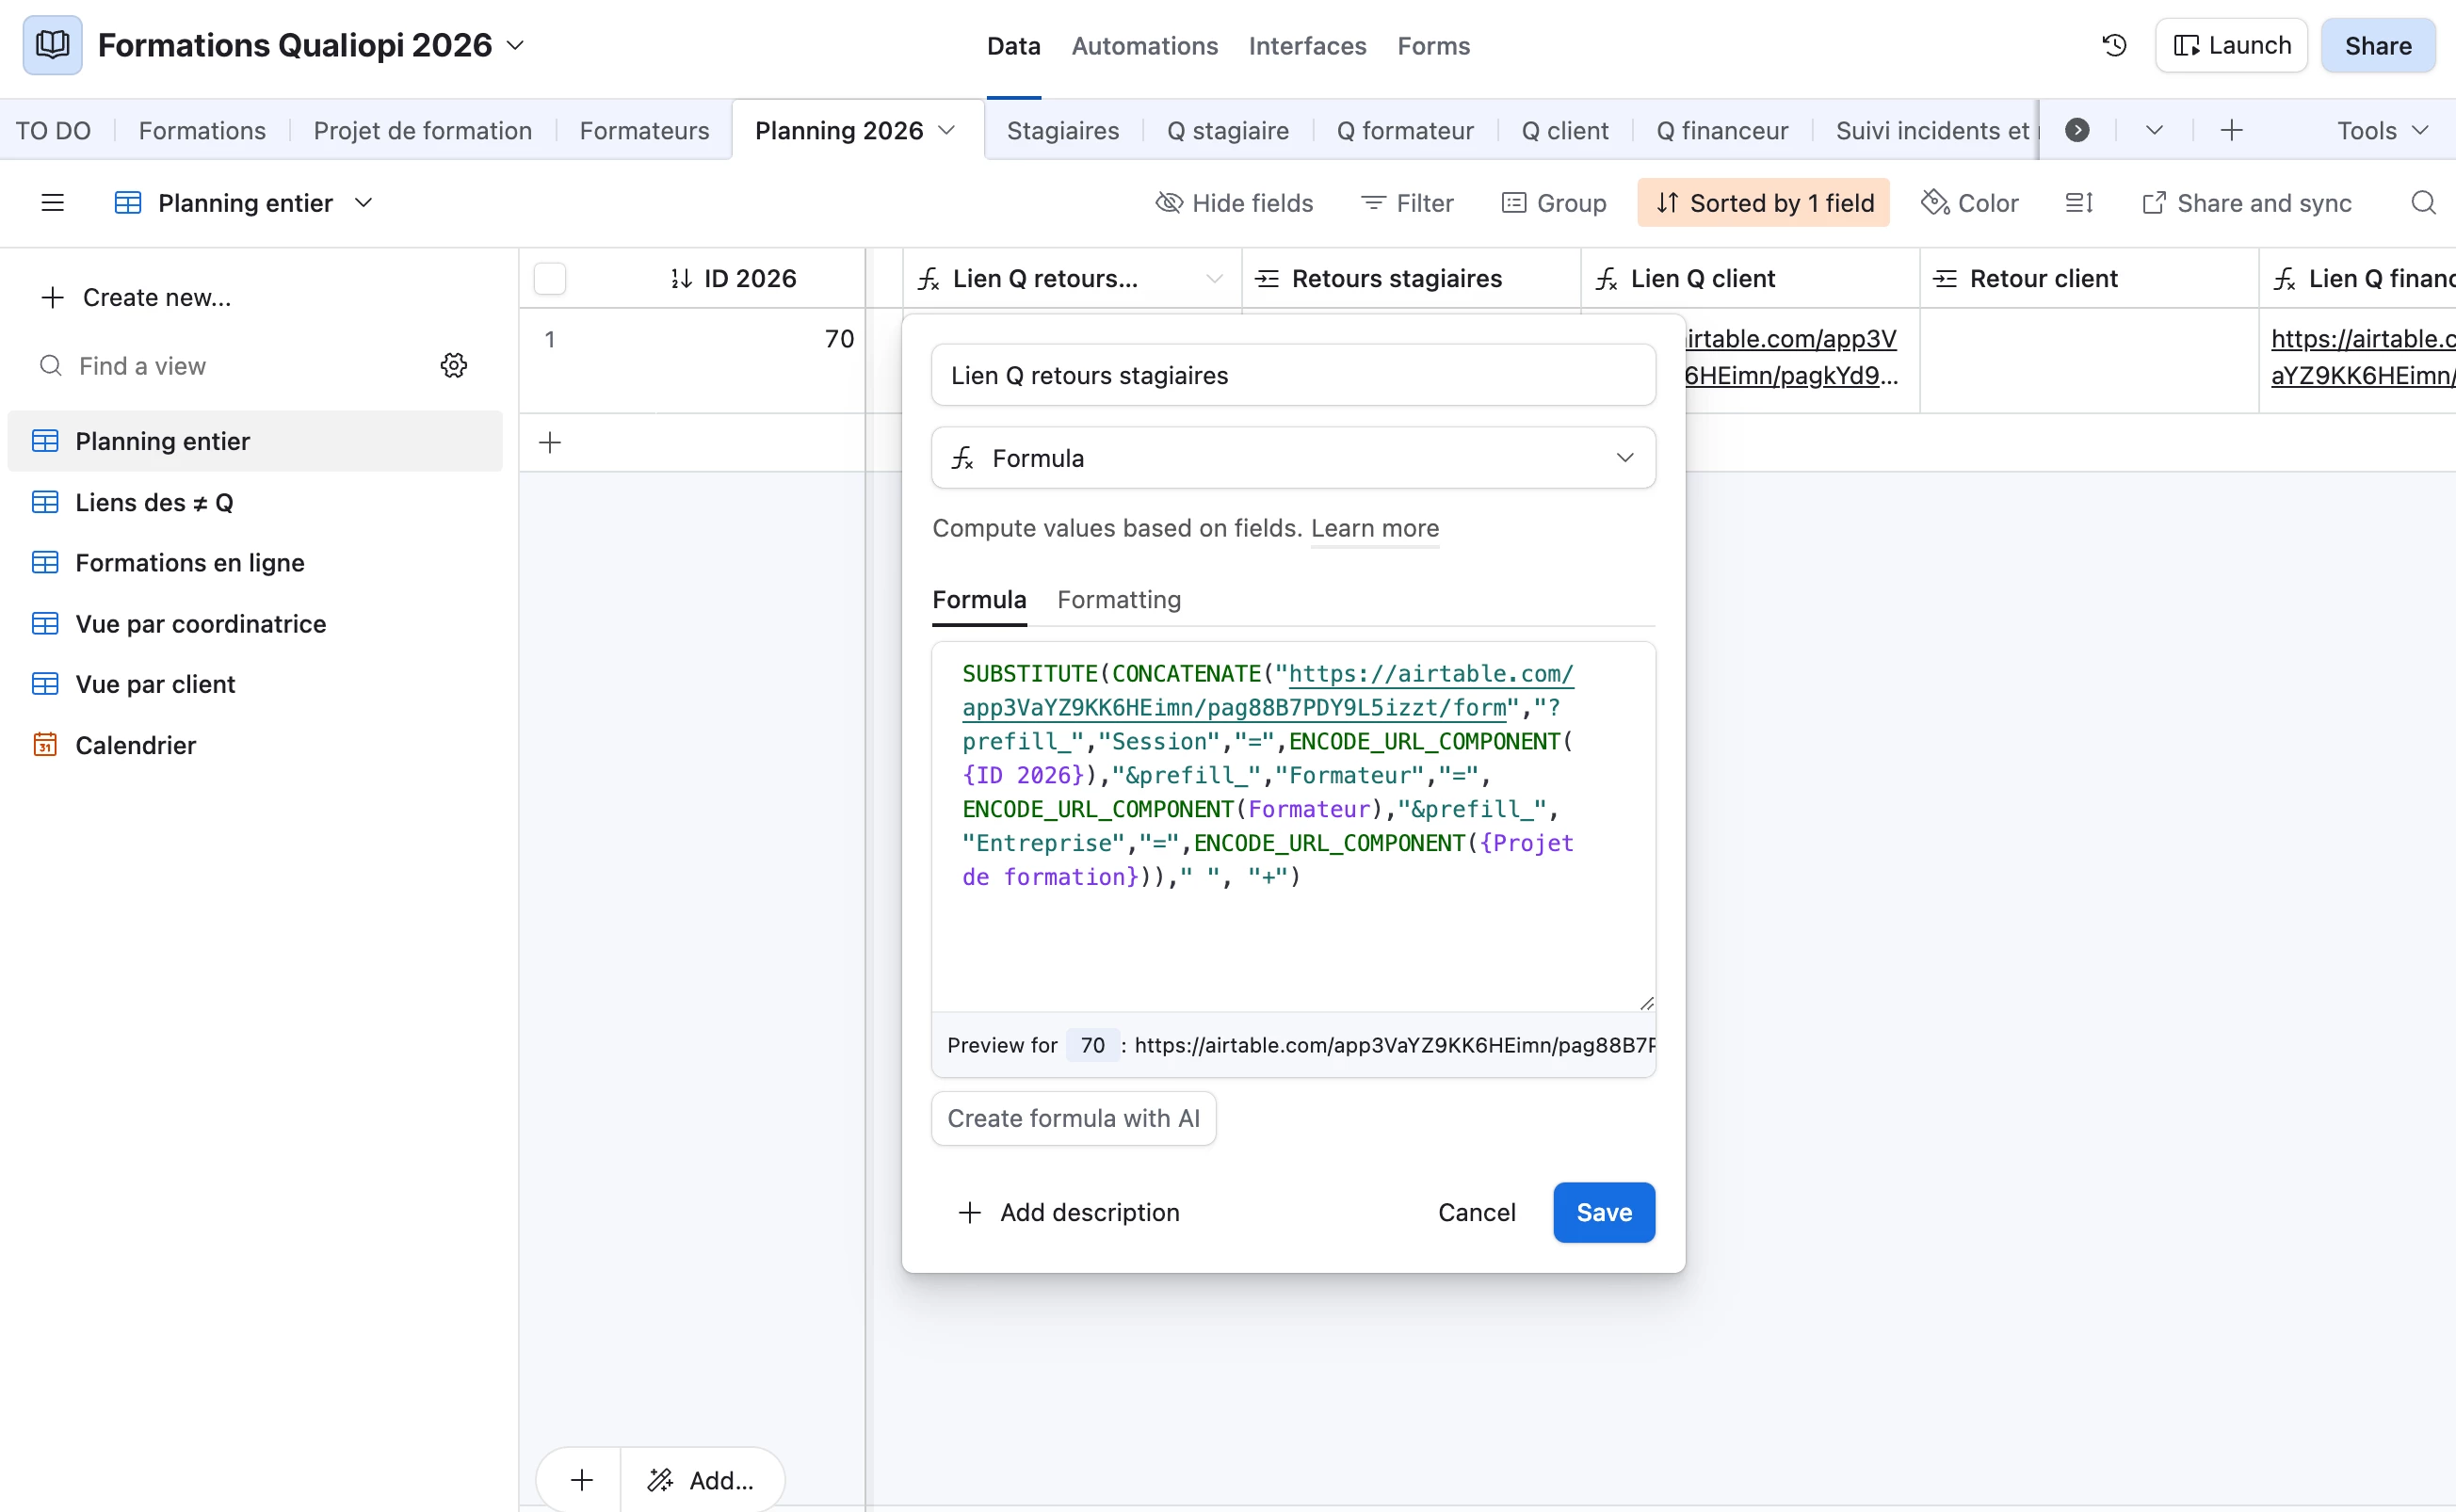This screenshot has height=1512, width=2456.
Task: Click the row height icon
Action: [2079, 203]
